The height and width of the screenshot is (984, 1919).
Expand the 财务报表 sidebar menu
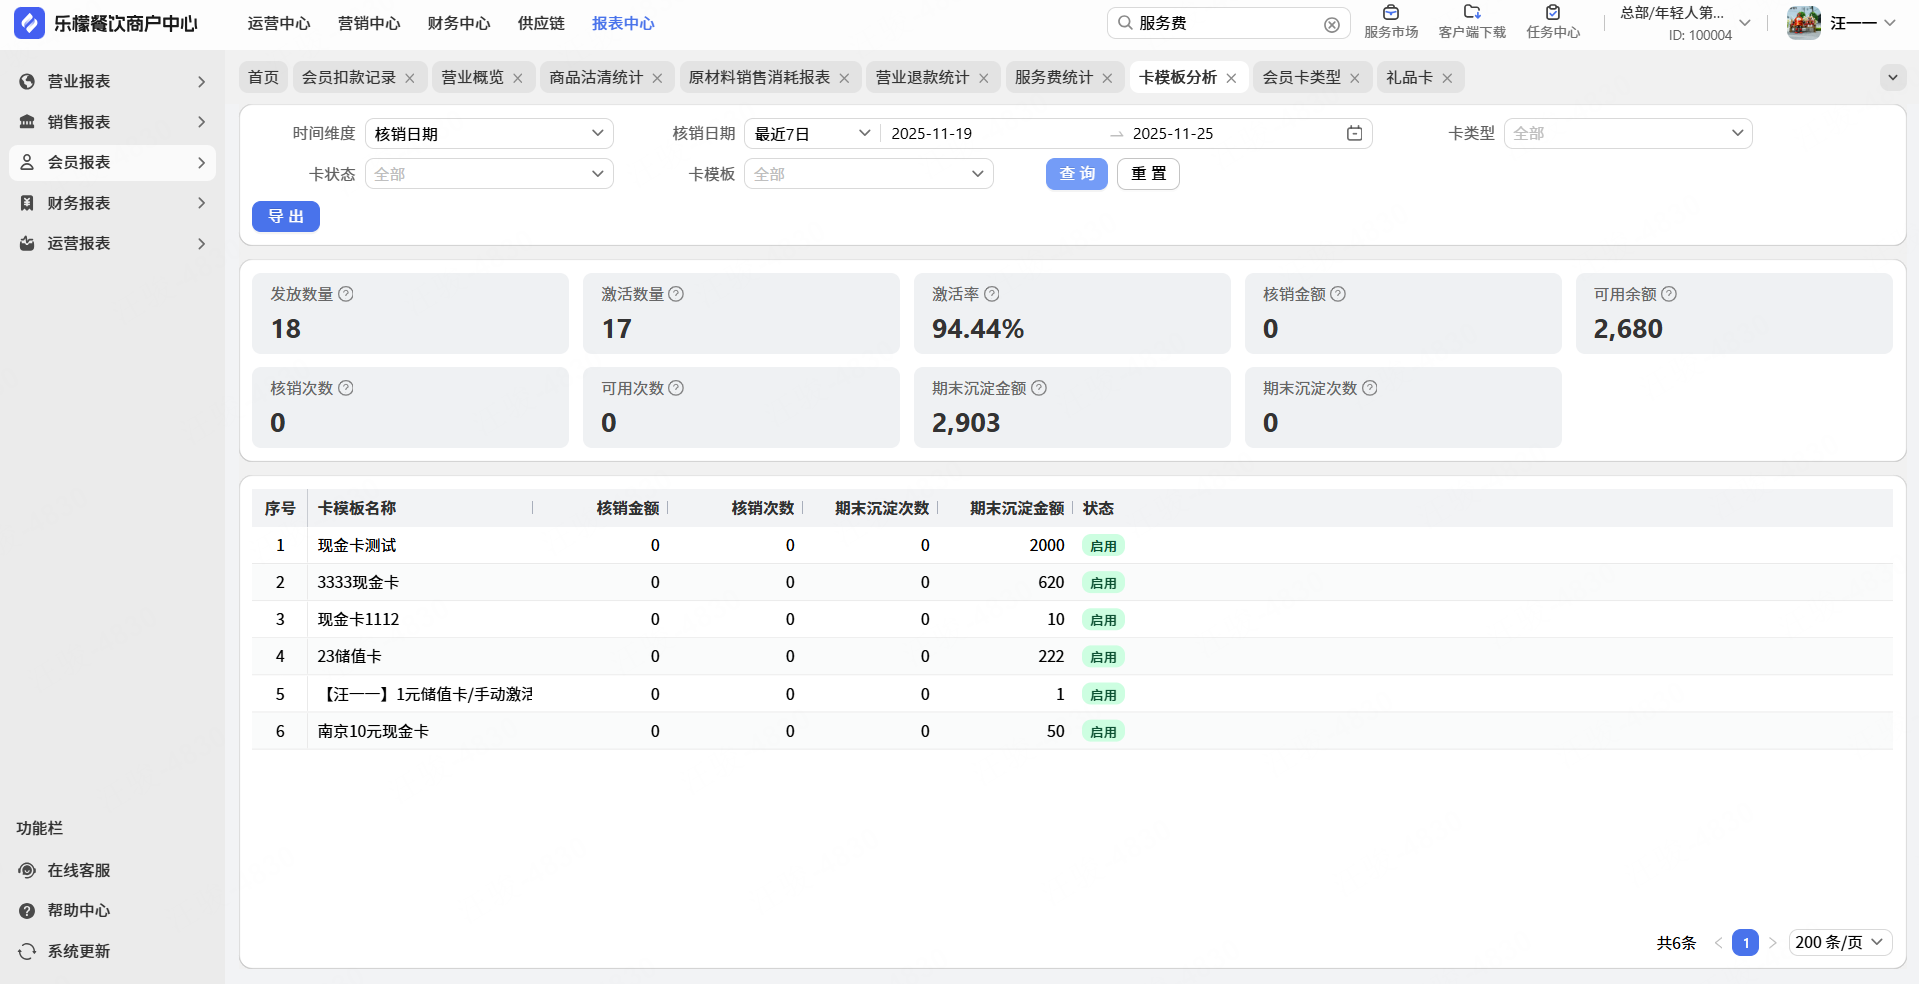[x=112, y=203]
